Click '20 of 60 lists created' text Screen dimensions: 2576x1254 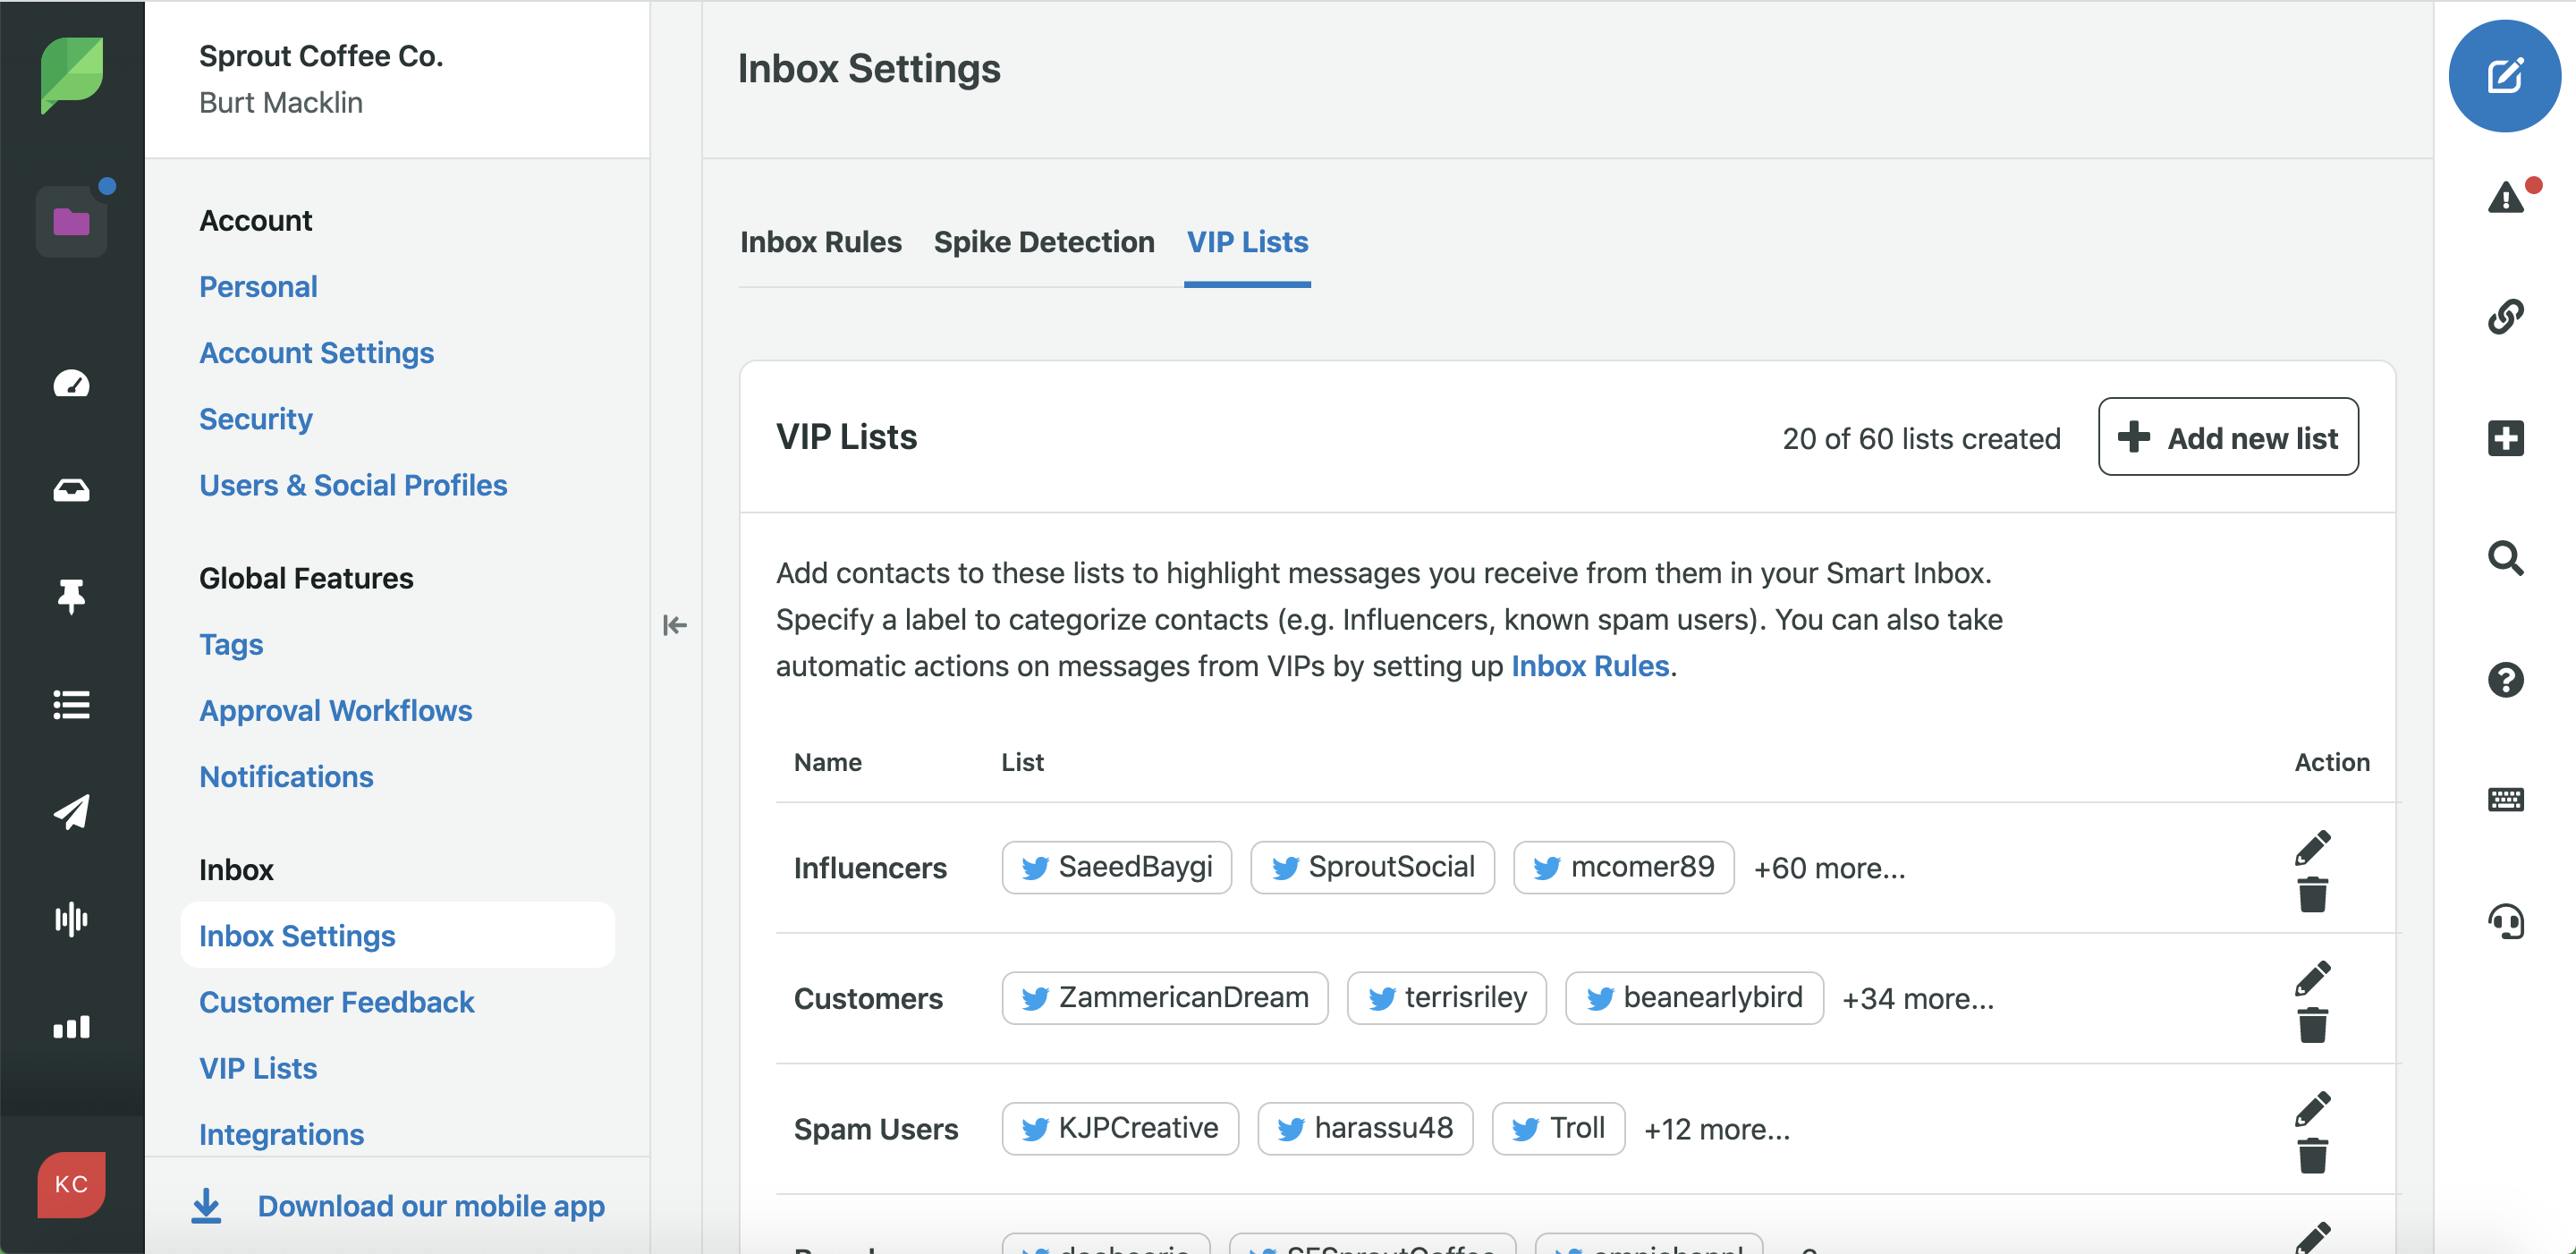tap(1921, 439)
